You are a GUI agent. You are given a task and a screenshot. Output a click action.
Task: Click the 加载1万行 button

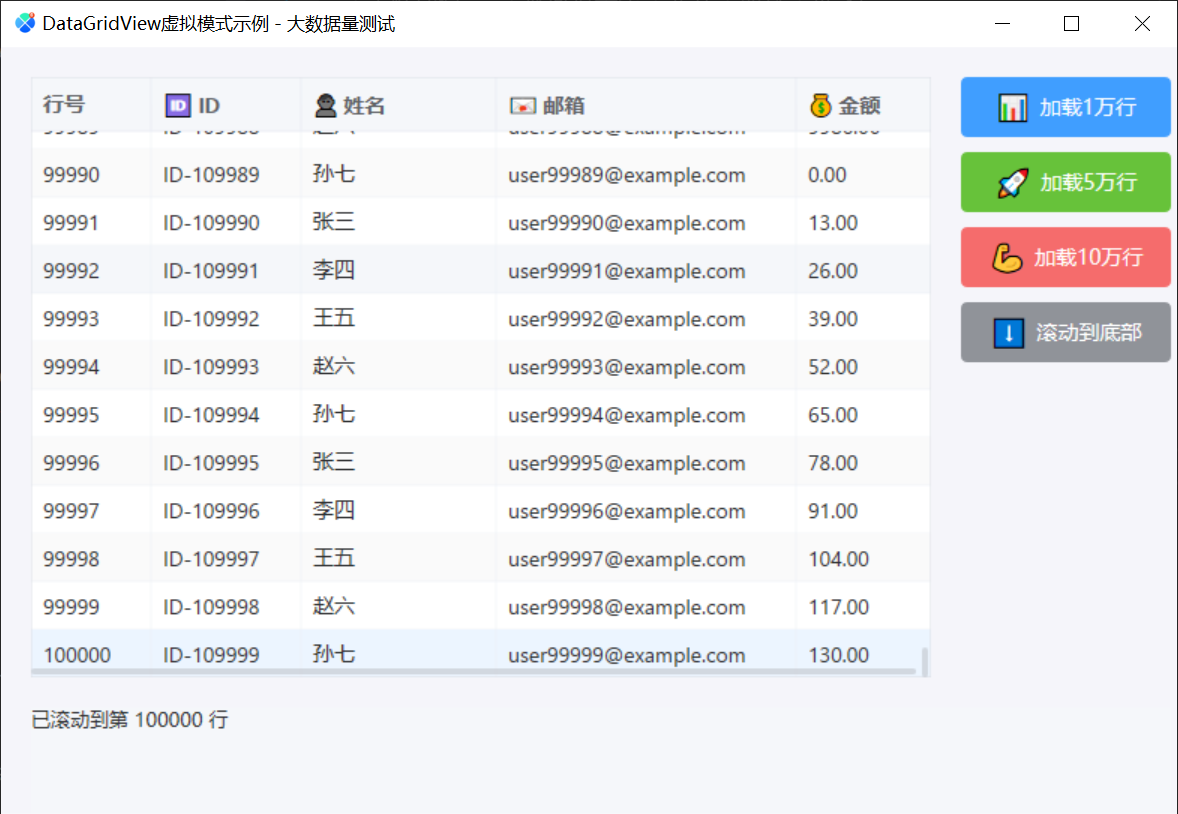pyautogui.click(x=1065, y=107)
